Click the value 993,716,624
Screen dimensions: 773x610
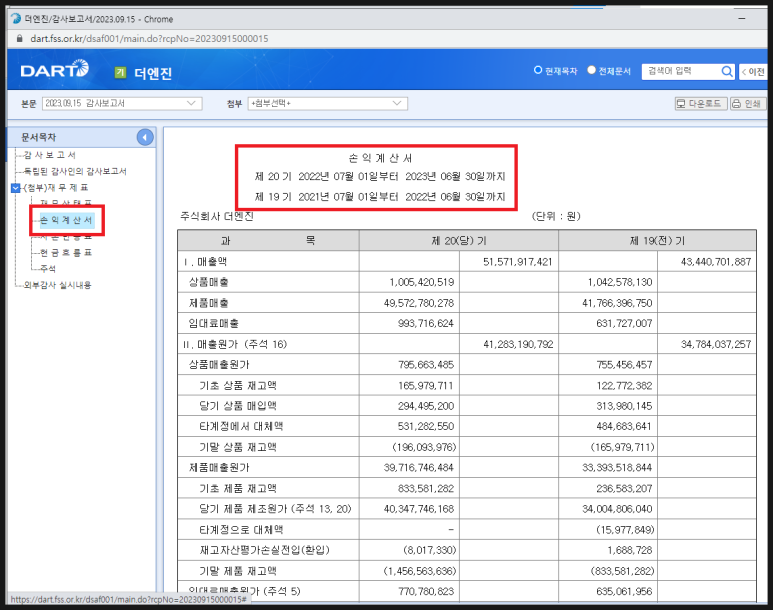(426, 323)
